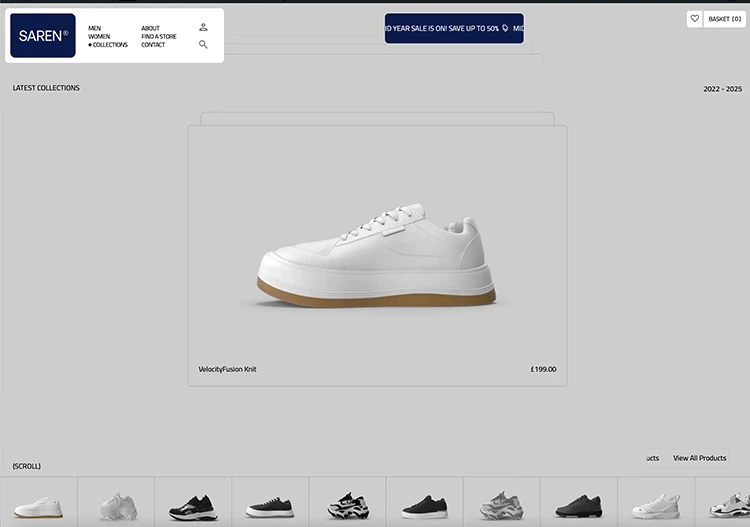Viewport: 750px width, 527px height.
Task: Select the Women menu item
Action: pos(99,37)
